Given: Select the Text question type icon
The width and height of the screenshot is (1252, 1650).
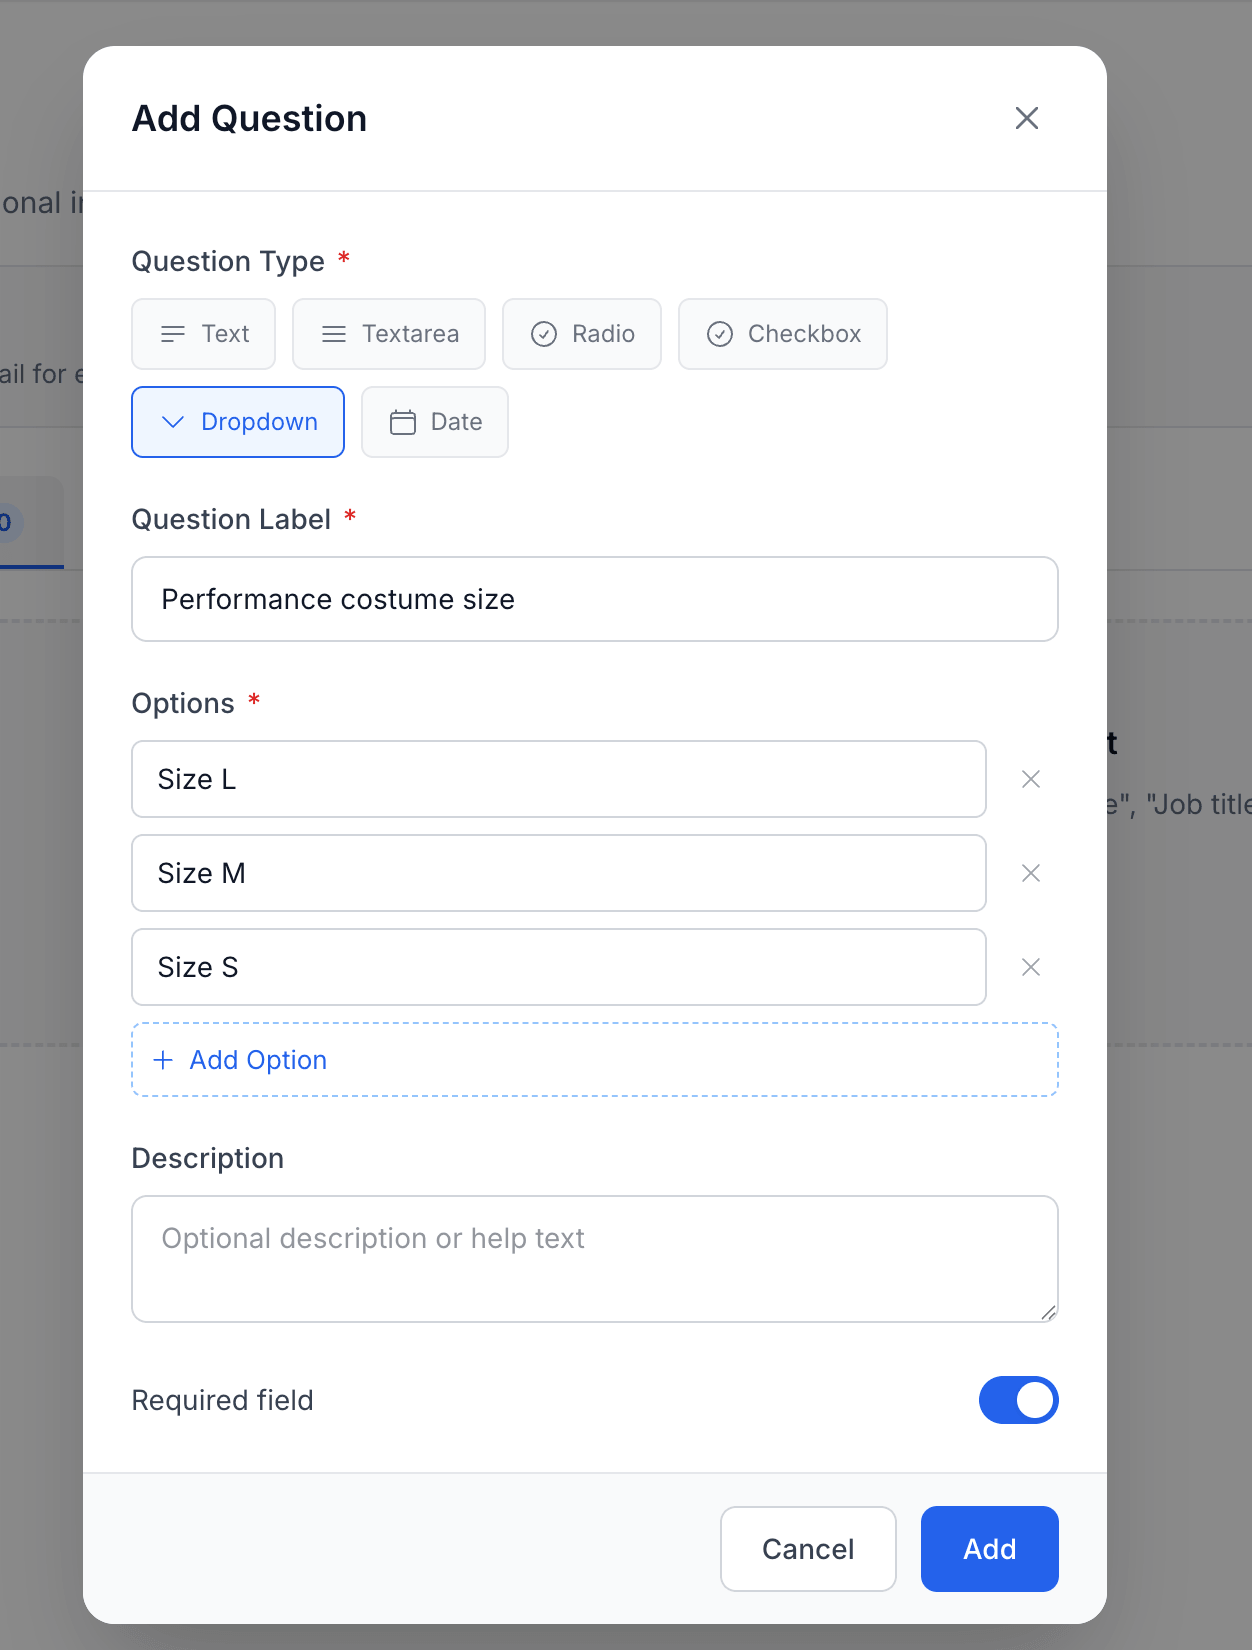Looking at the screenshot, I should coord(172,334).
